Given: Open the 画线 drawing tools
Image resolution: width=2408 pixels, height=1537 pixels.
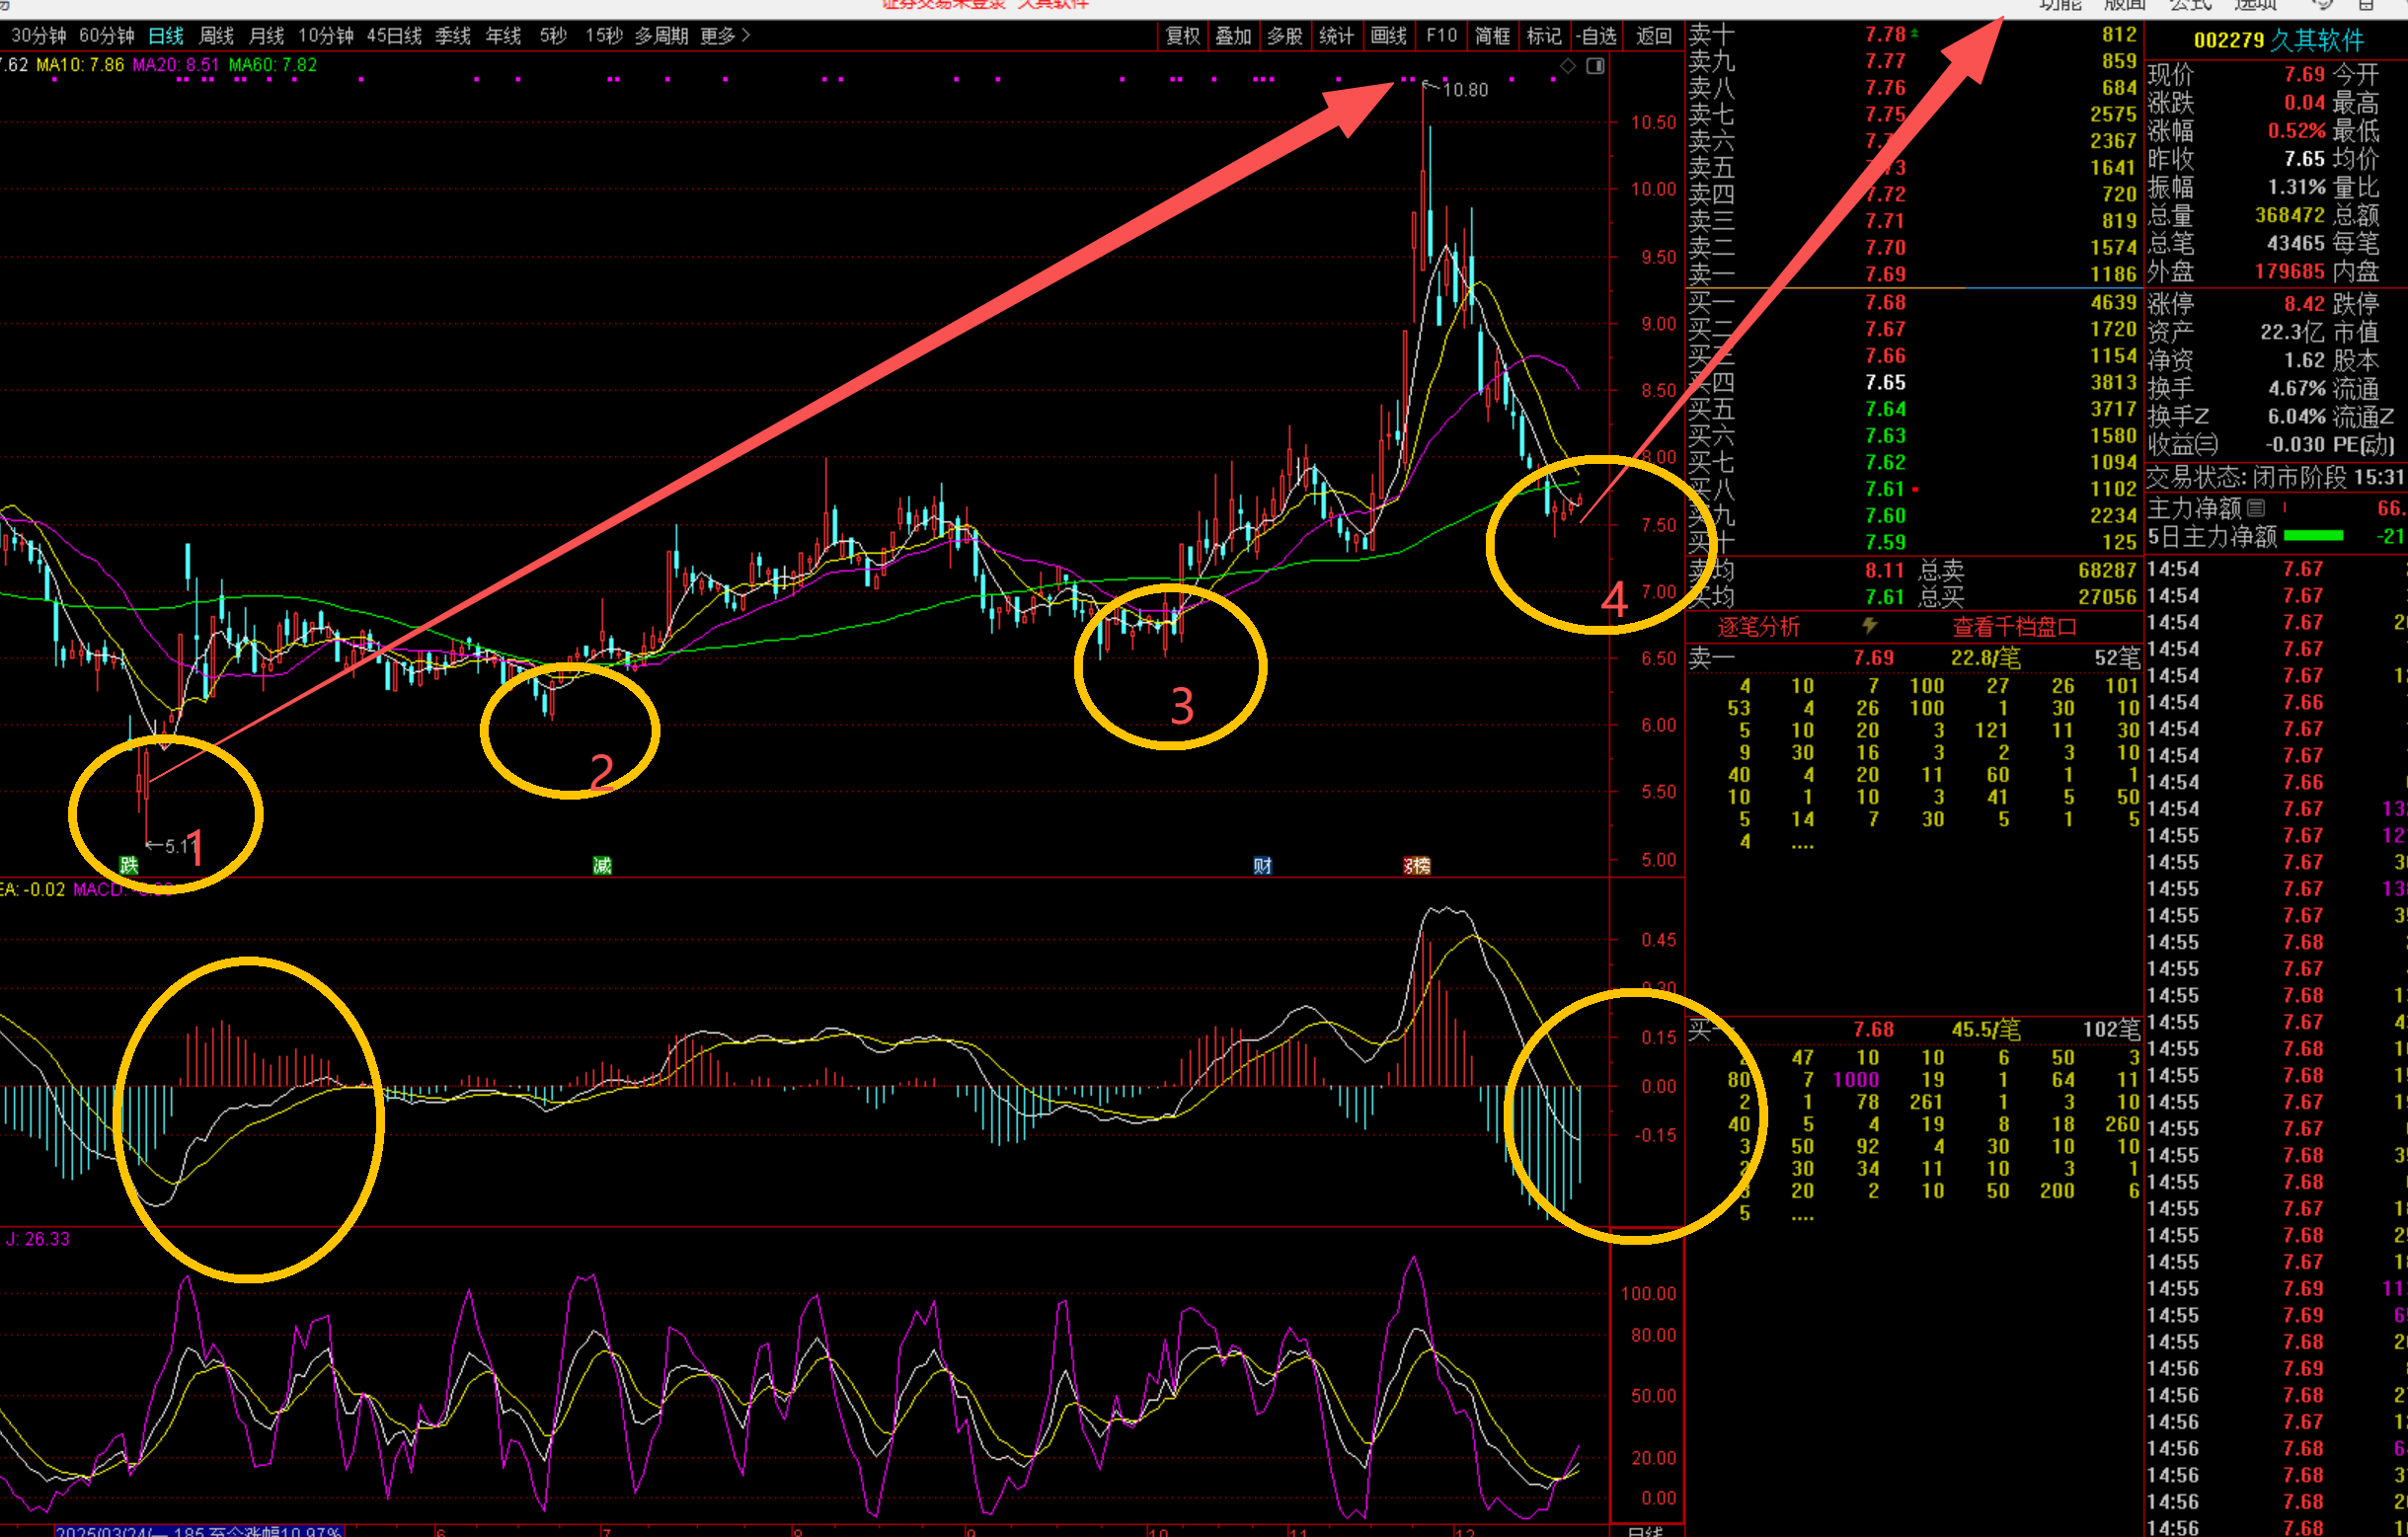Looking at the screenshot, I should click(x=1388, y=36).
